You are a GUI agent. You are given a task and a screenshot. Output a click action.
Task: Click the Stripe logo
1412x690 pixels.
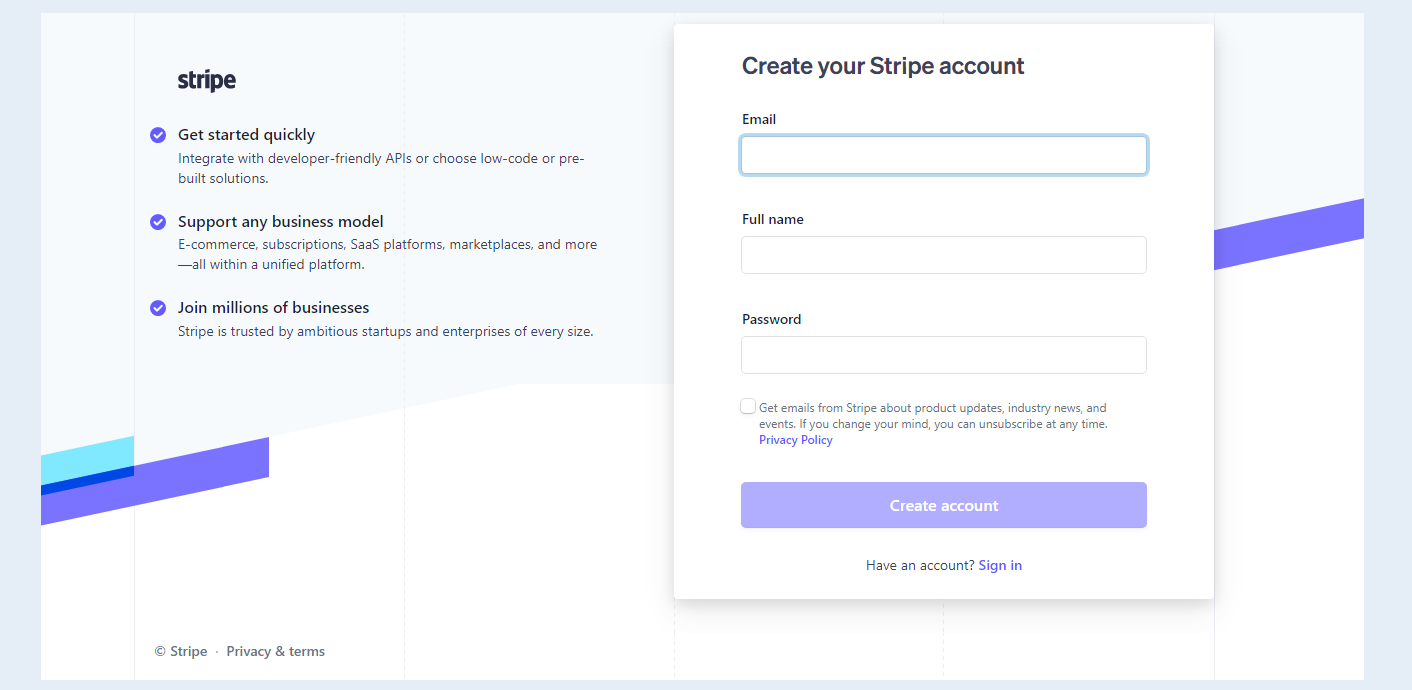click(x=207, y=81)
